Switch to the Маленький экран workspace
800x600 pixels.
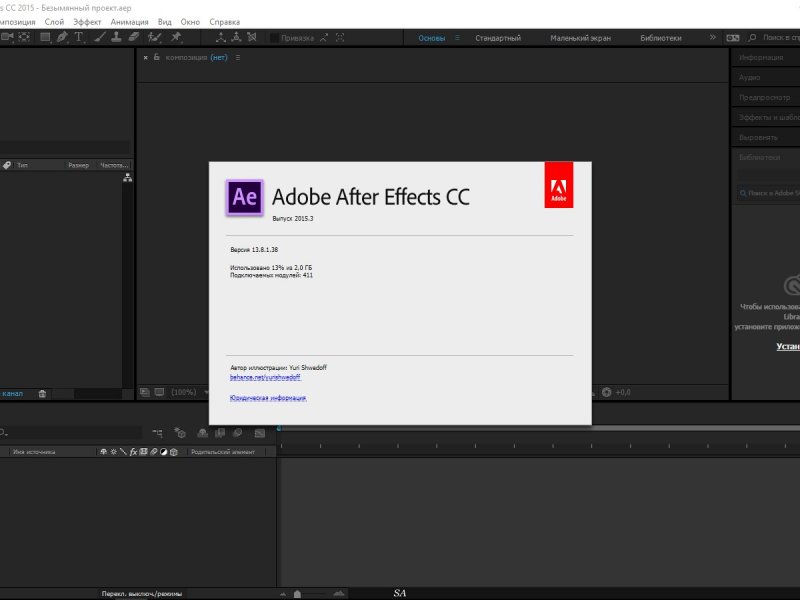pos(580,38)
